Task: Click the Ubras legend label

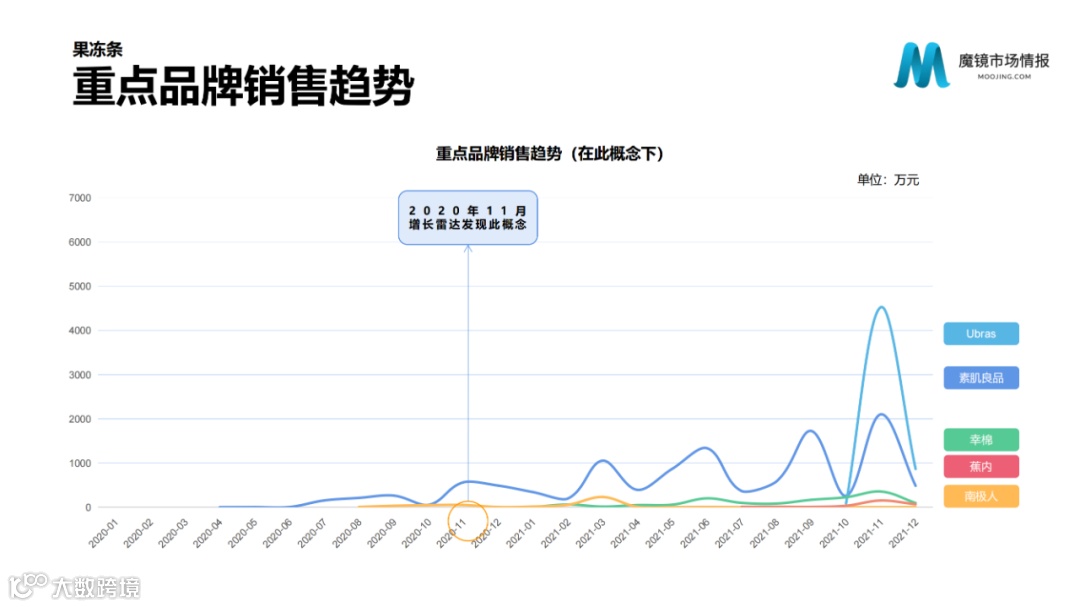Action: [x=981, y=333]
